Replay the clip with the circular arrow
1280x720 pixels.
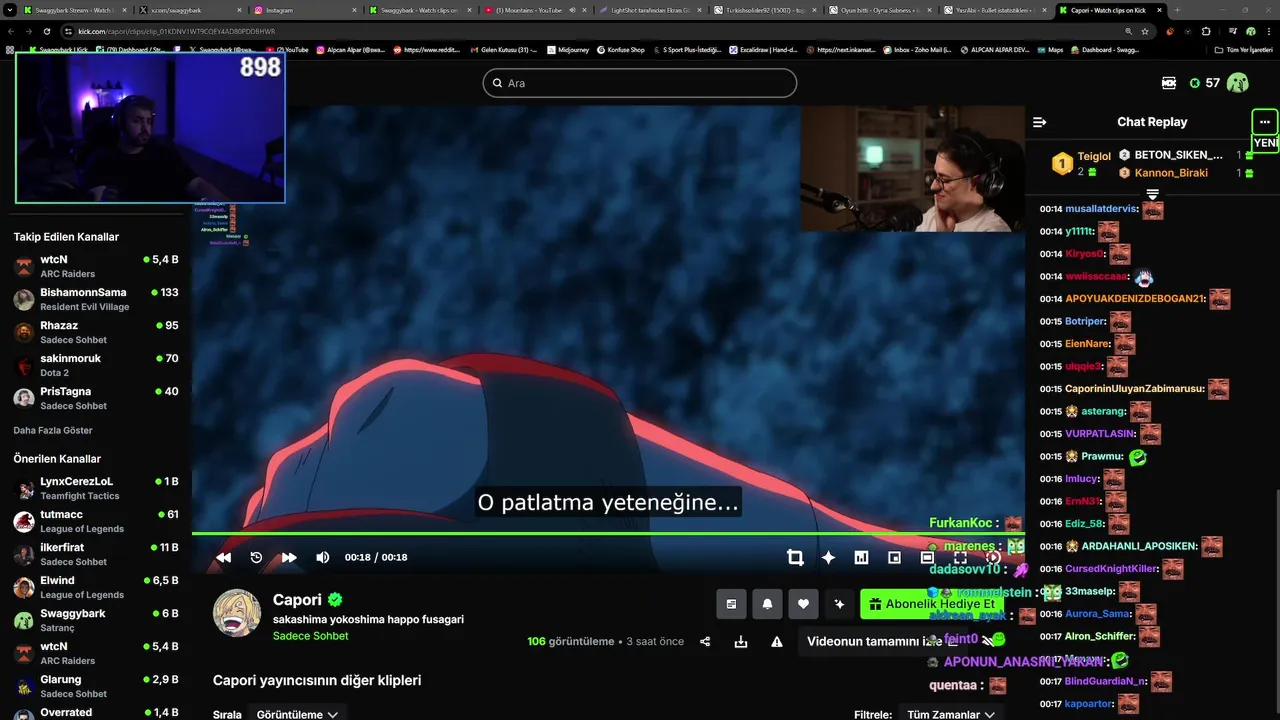256,557
